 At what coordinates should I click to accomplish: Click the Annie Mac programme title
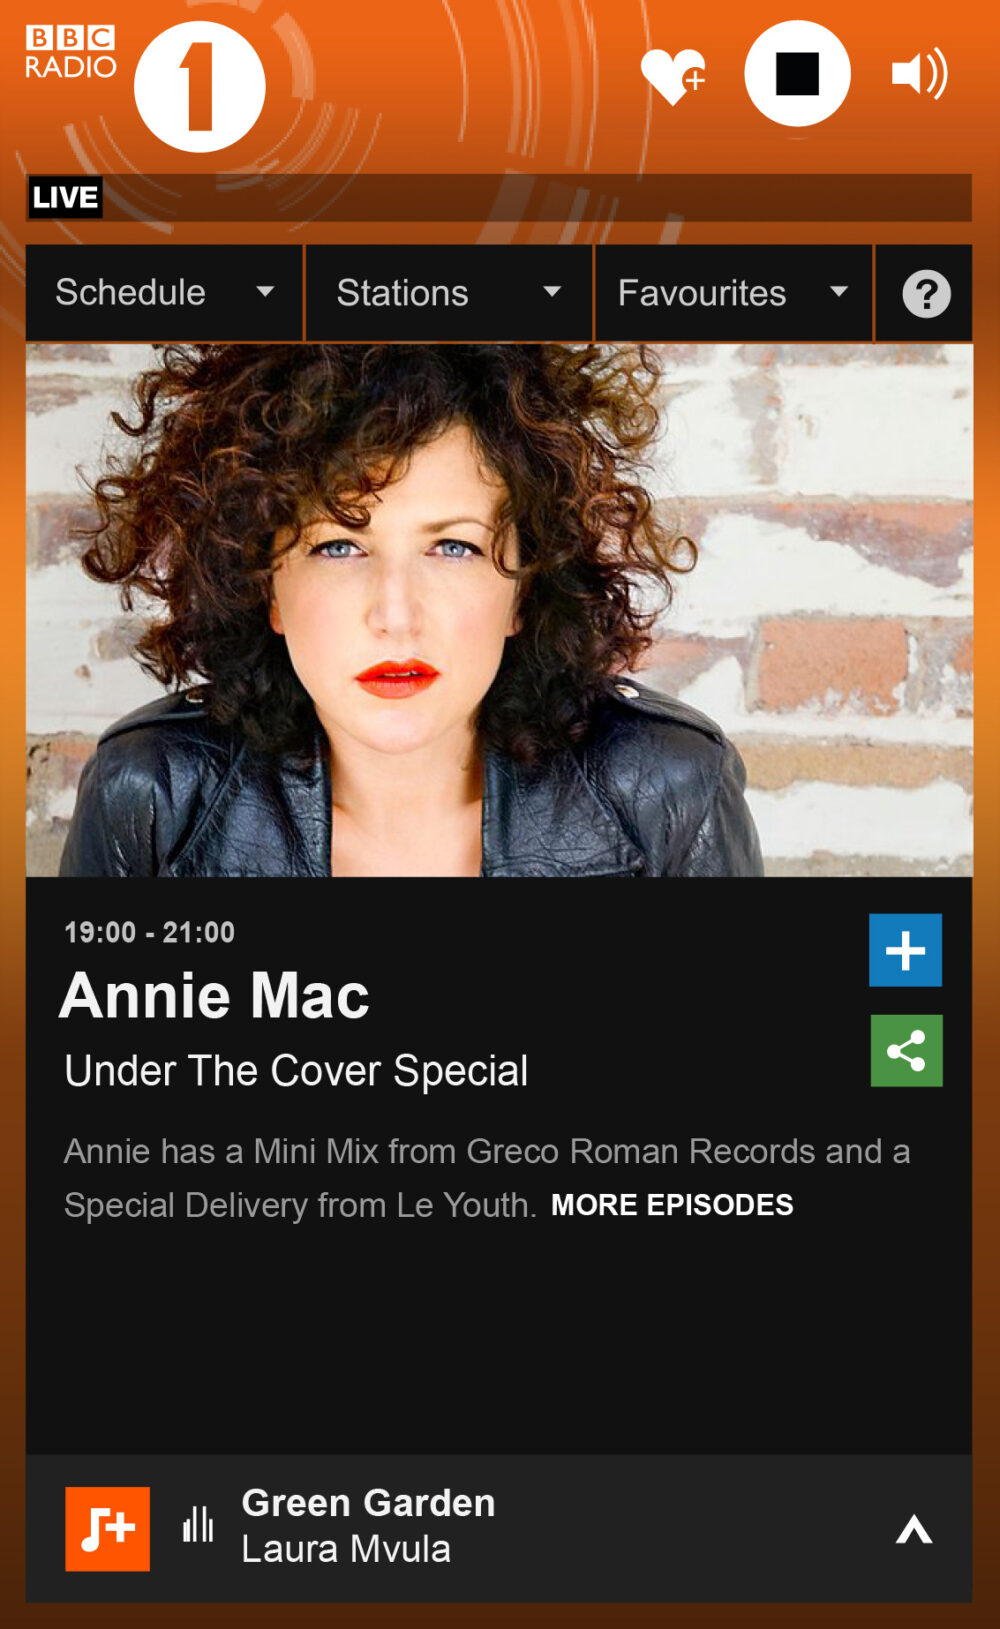tap(215, 996)
